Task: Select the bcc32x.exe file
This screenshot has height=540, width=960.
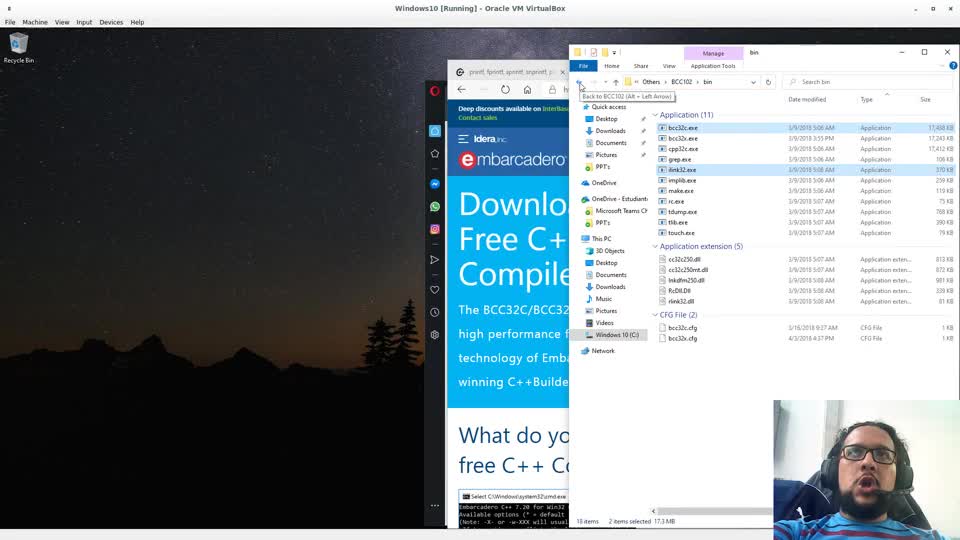Action: 683,138
